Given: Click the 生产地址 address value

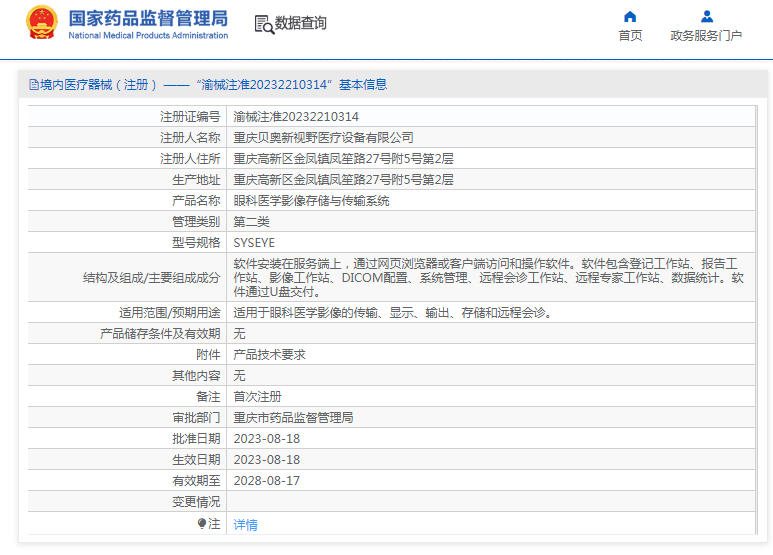Looking at the screenshot, I should click(x=343, y=180).
